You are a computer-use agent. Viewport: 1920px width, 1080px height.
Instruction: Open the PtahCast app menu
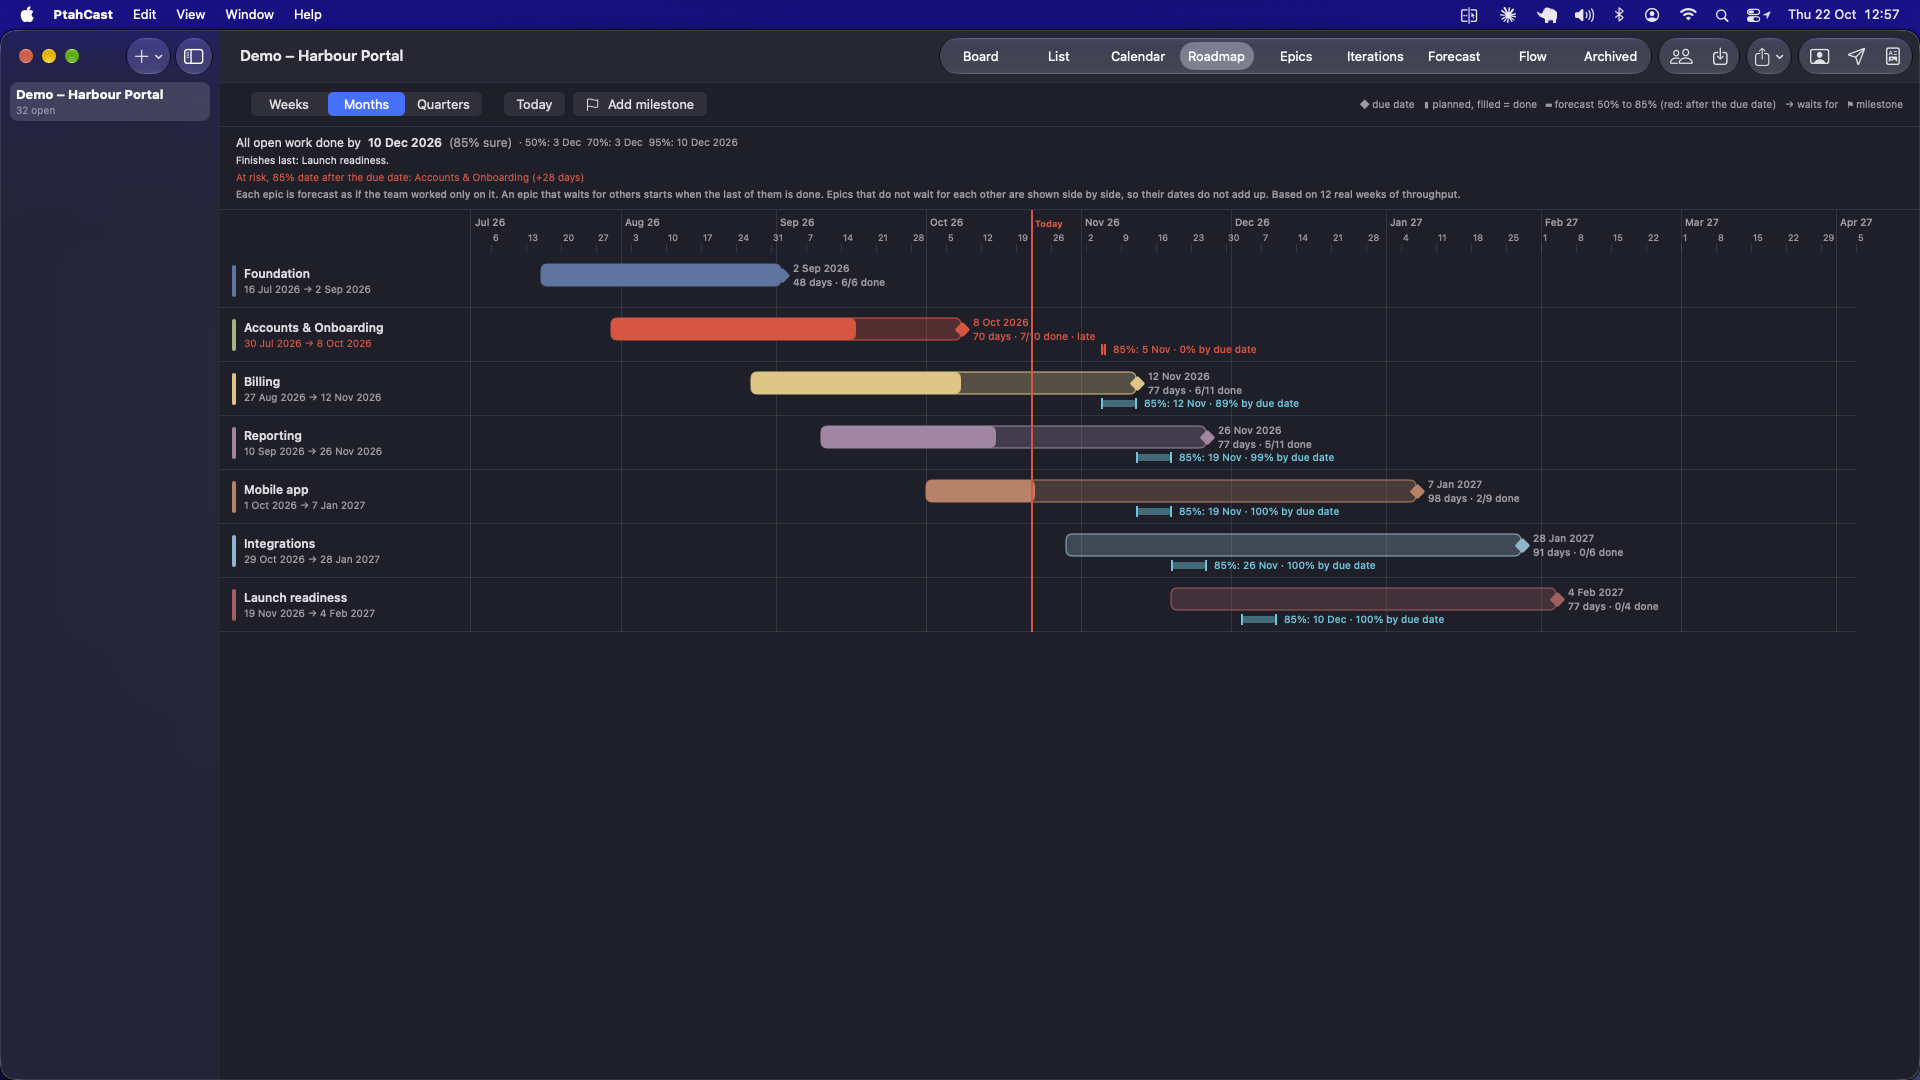(x=83, y=15)
